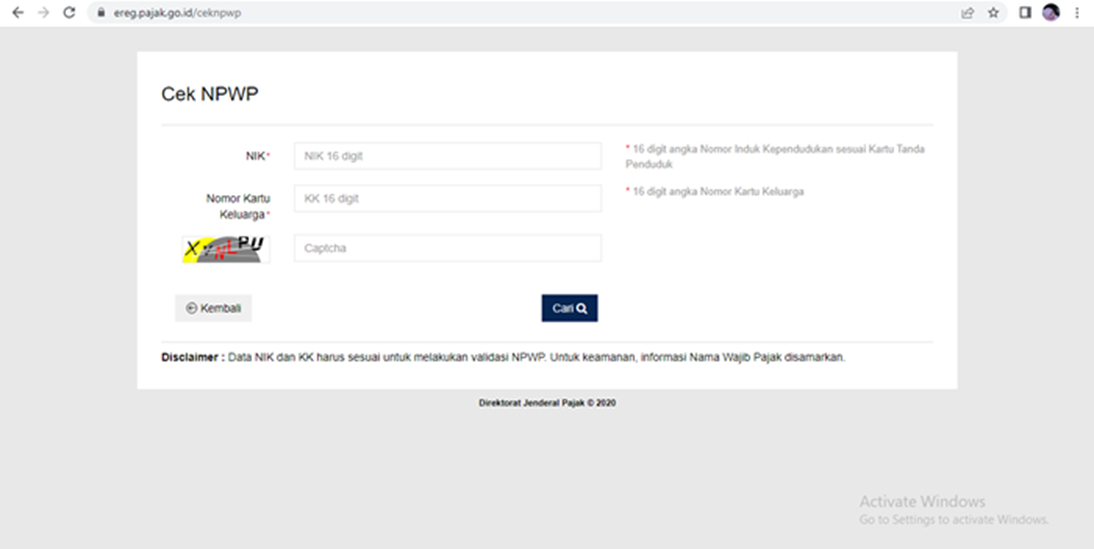Open the Chrome three-dot menu
This screenshot has width=1094, height=549.
1077,13
